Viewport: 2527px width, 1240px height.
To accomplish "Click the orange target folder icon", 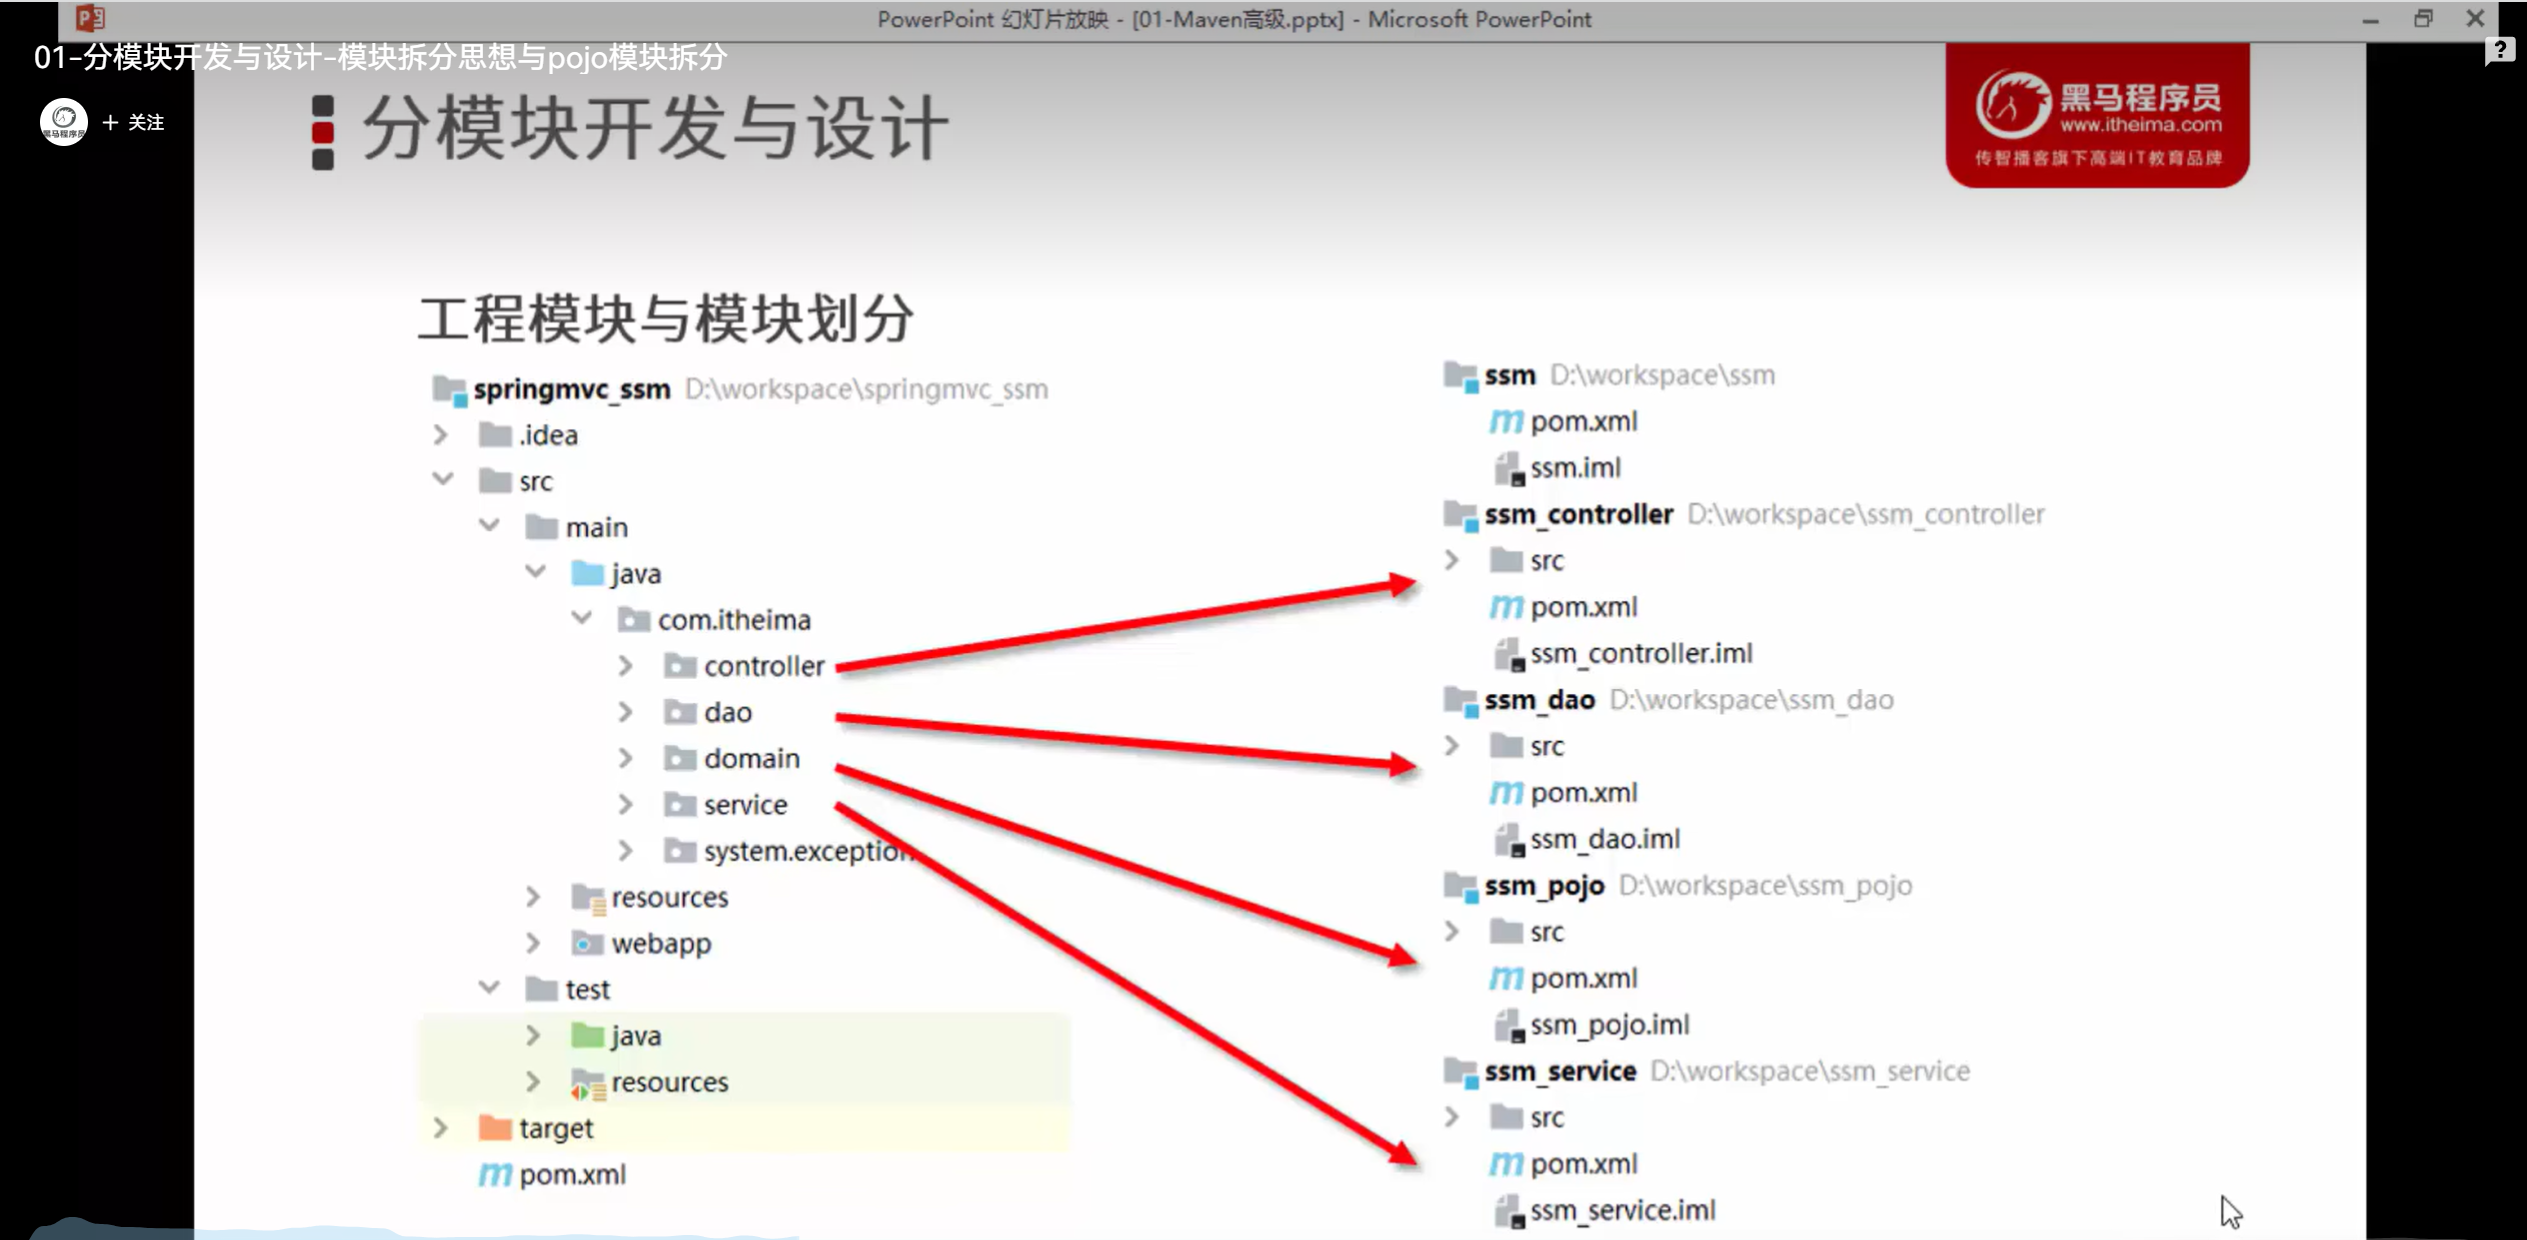I will tap(495, 1128).
